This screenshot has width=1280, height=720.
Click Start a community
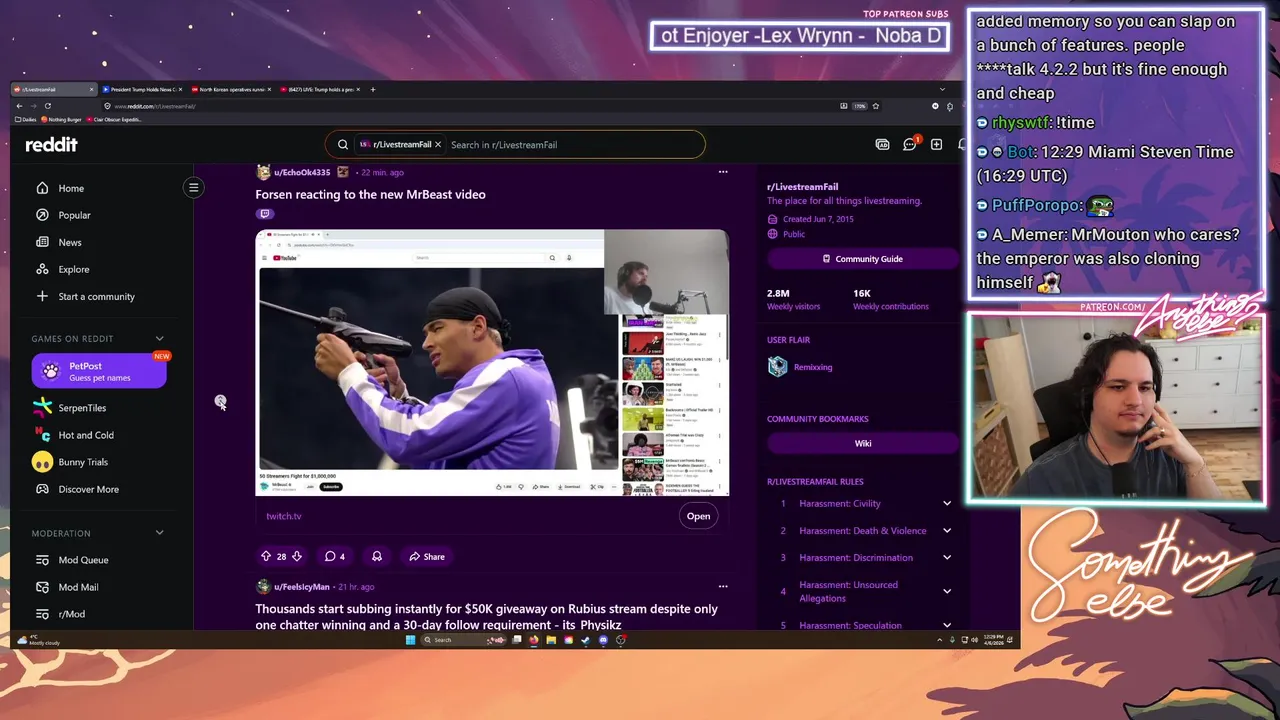[x=85, y=296]
